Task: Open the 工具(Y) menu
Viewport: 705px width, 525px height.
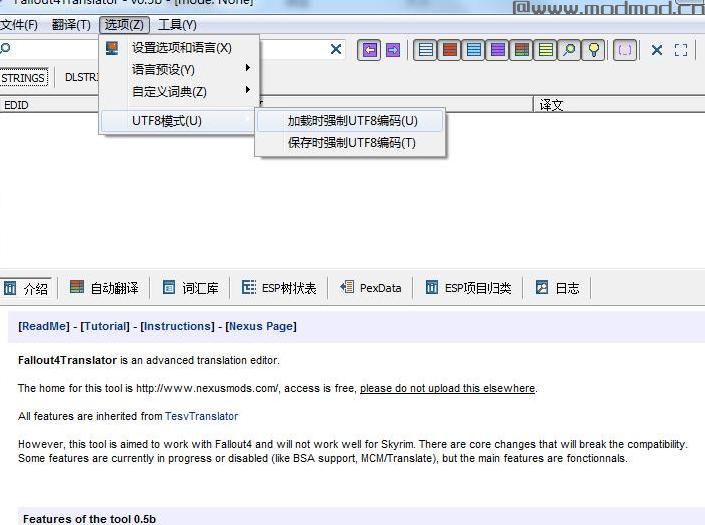Action: pyautogui.click(x=177, y=25)
